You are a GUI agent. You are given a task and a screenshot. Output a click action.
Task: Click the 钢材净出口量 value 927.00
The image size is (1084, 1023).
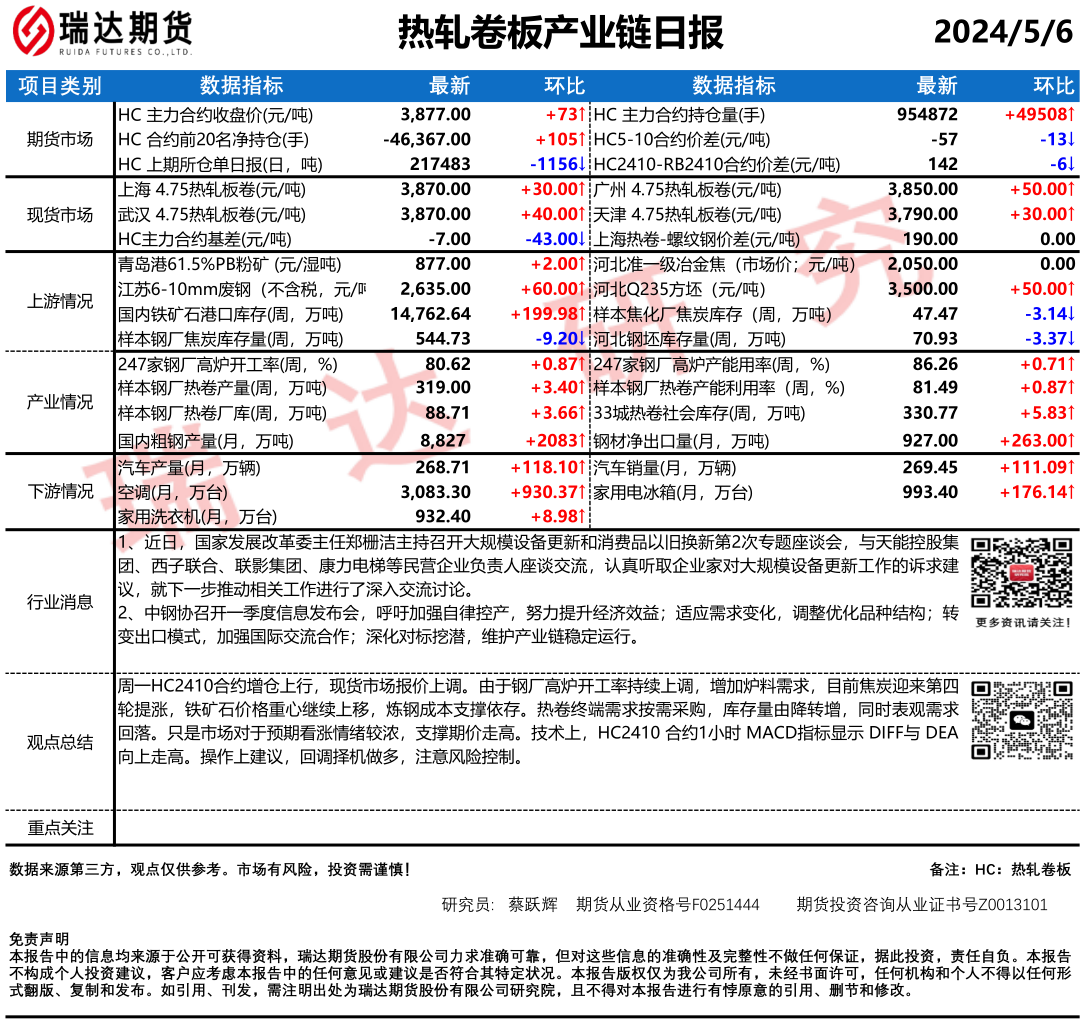pos(931,441)
